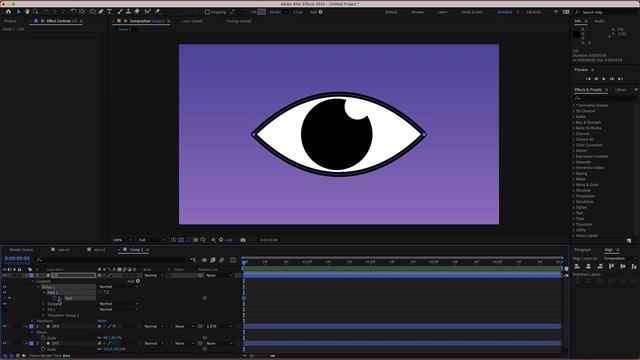Select the Pen tool

click(x=101, y=12)
